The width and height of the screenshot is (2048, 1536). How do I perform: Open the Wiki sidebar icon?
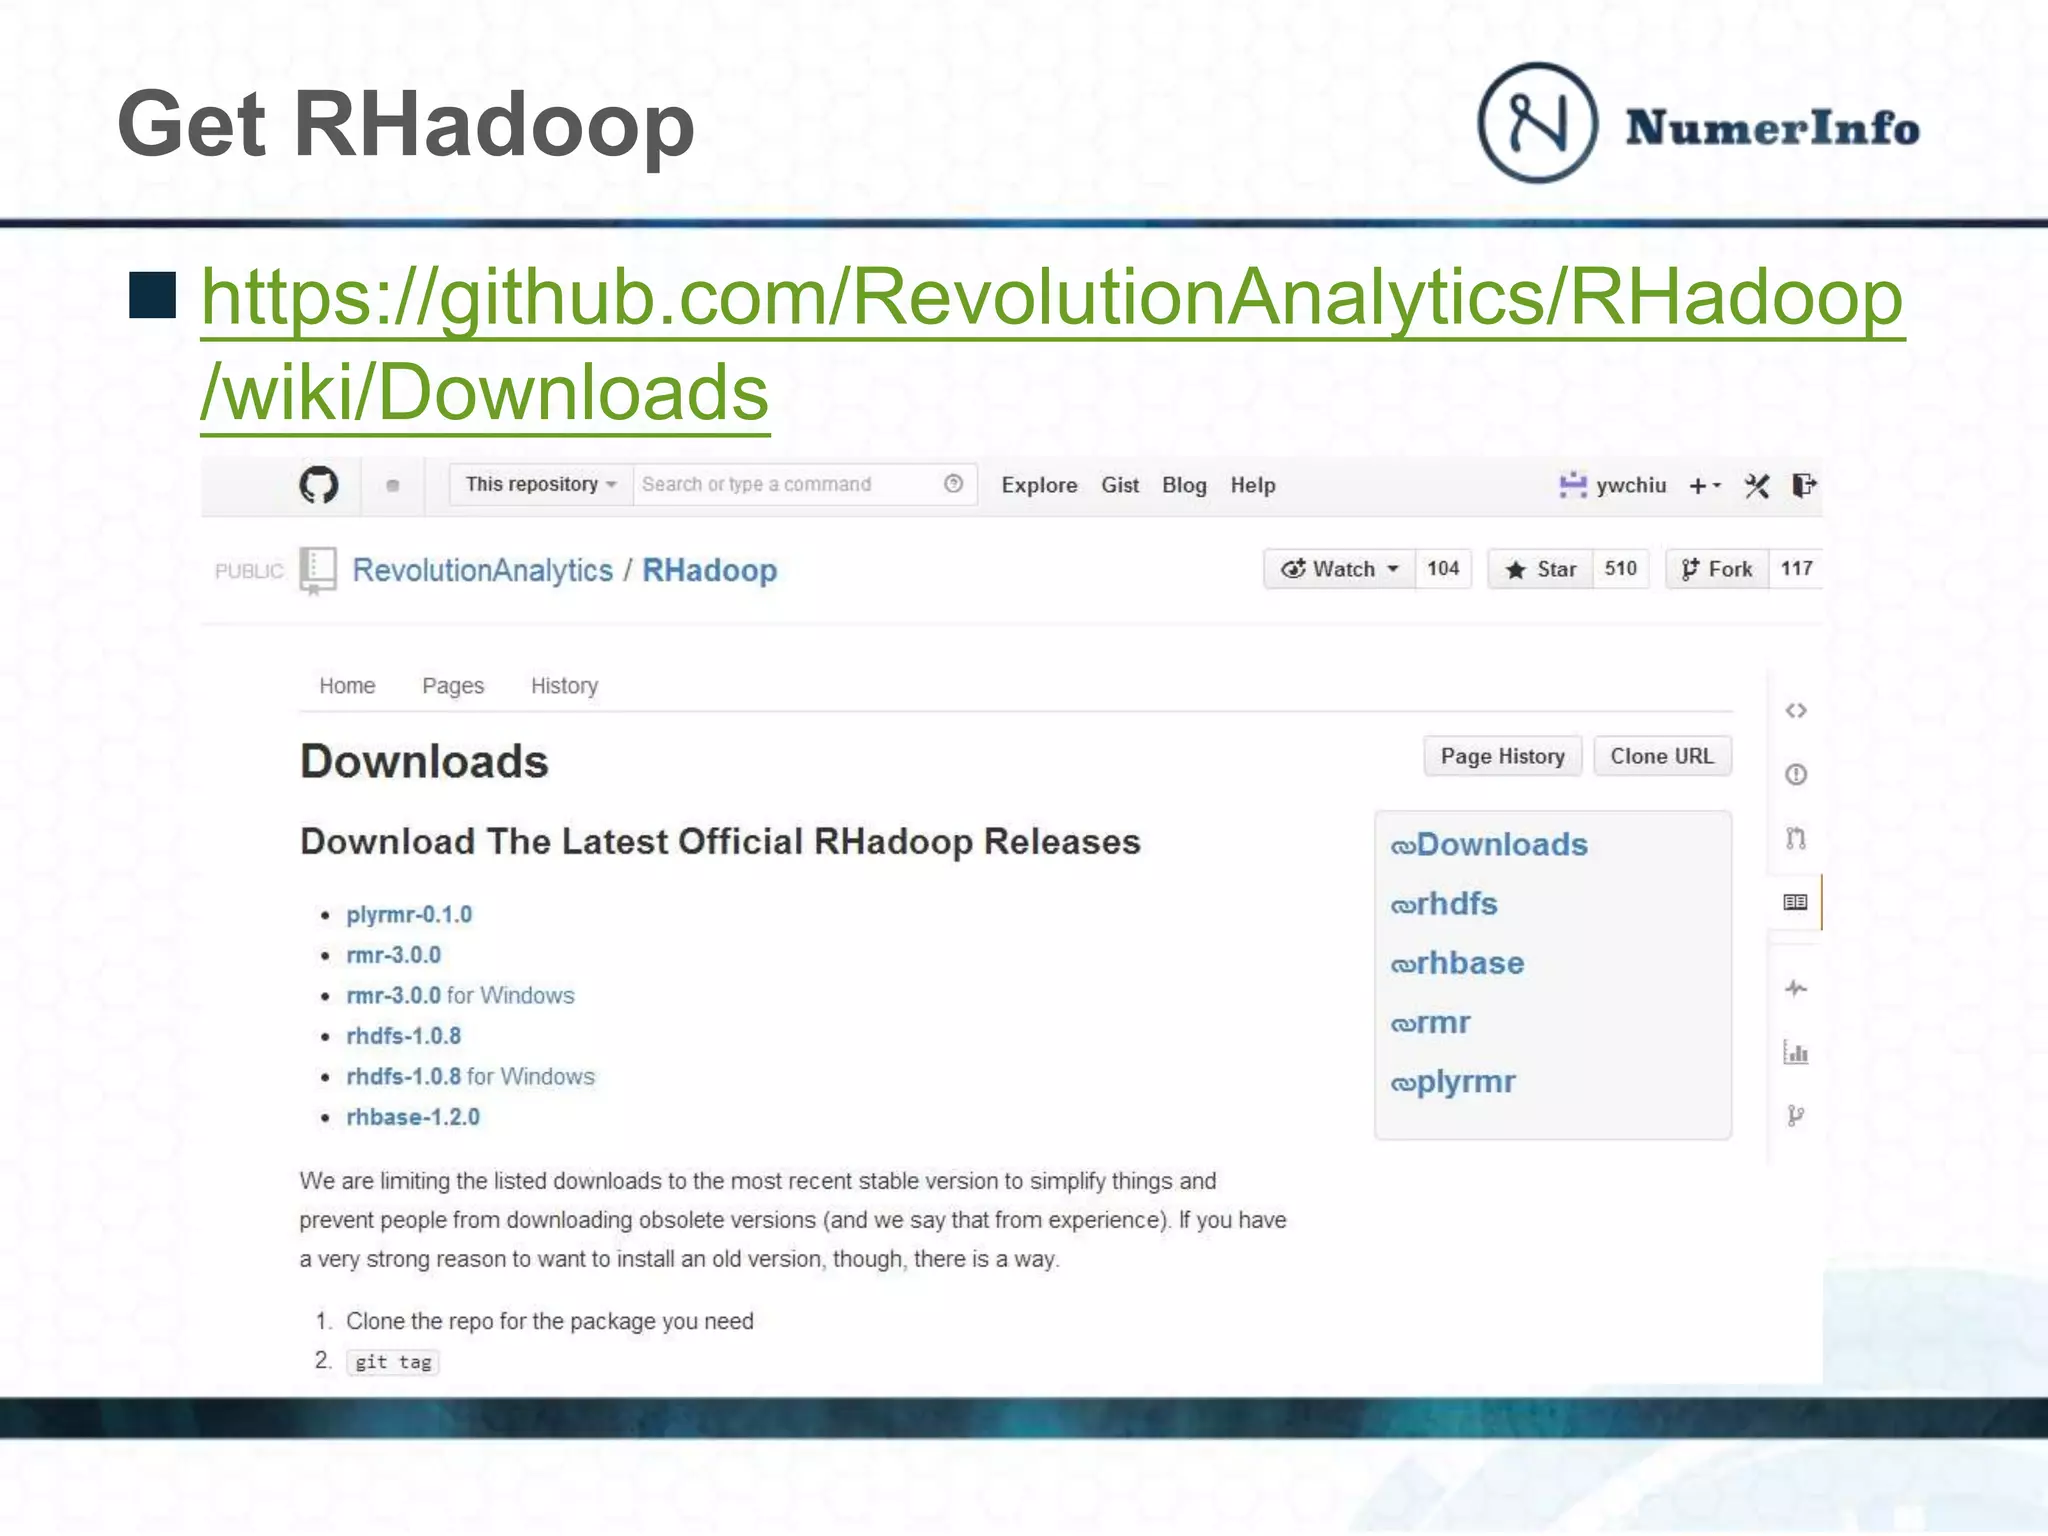pyautogui.click(x=1796, y=902)
